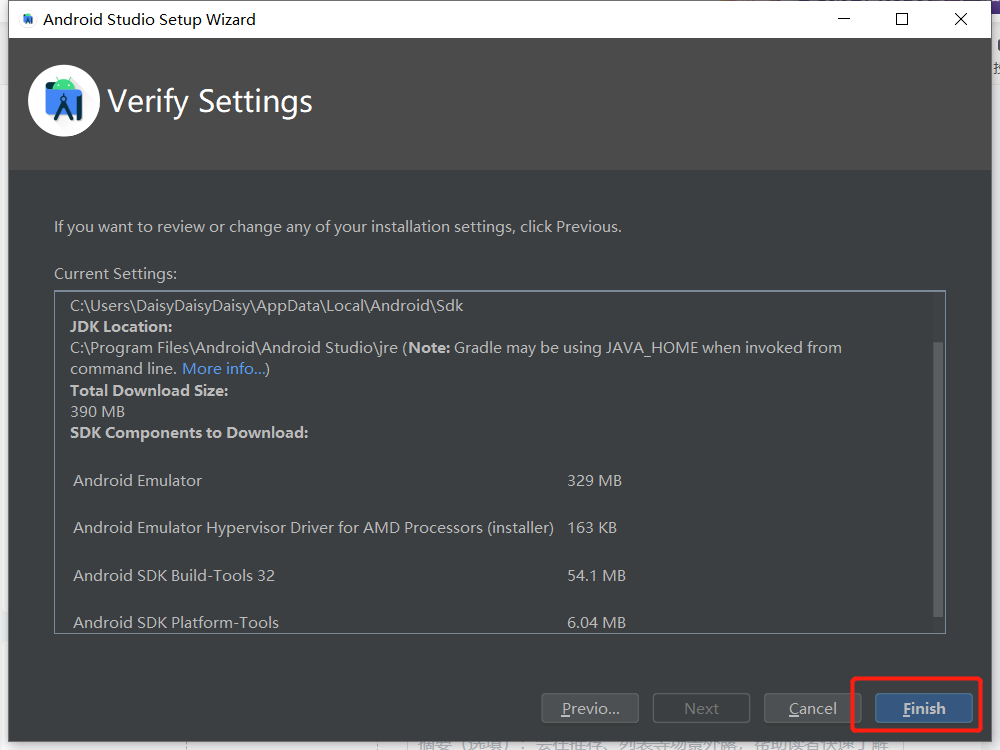Close the Setup Wizard window
This screenshot has height=750, width=1000.
click(x=960, y=19)
